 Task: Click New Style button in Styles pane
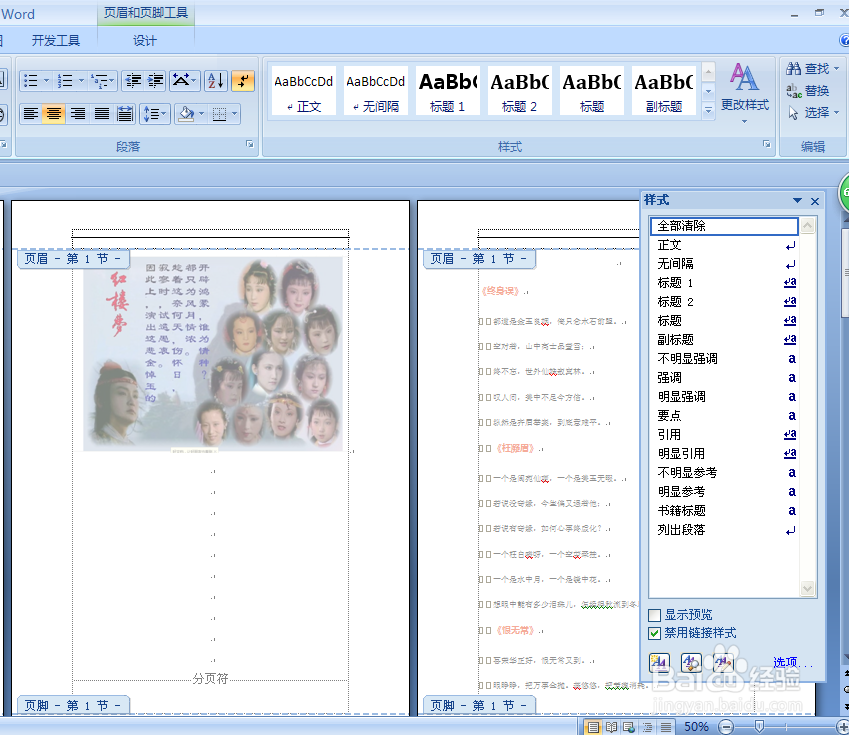pyautogui.click(x=659, y=662)
